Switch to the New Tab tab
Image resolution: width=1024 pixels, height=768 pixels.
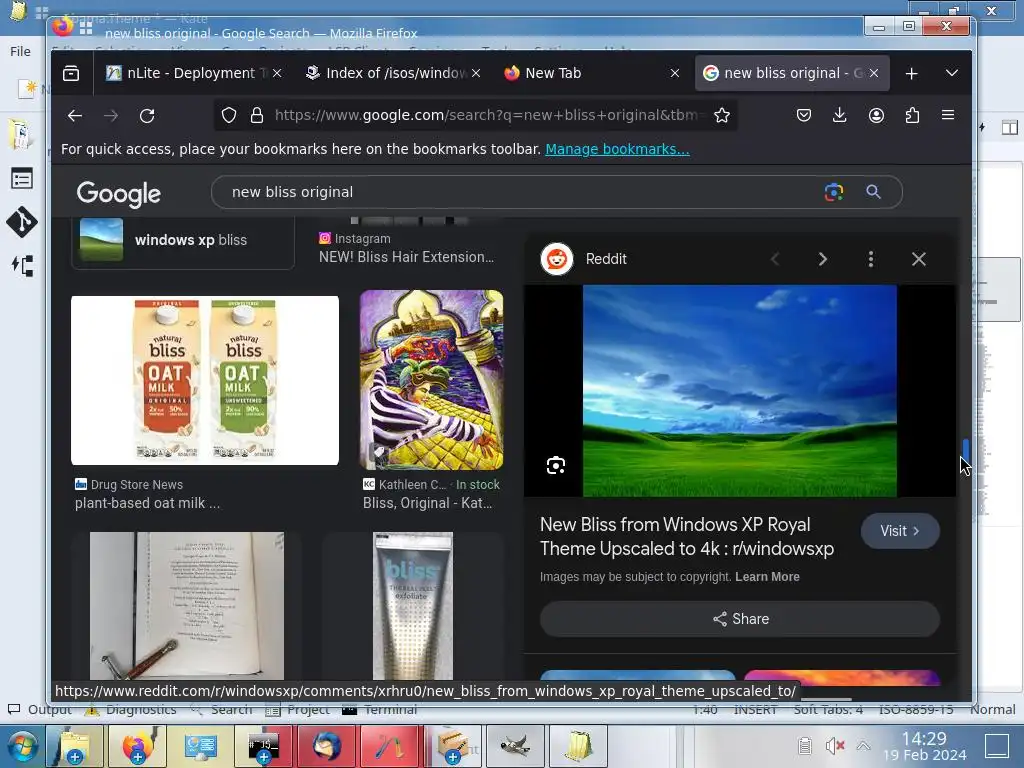pyautogui.click(x=592, y=73)
